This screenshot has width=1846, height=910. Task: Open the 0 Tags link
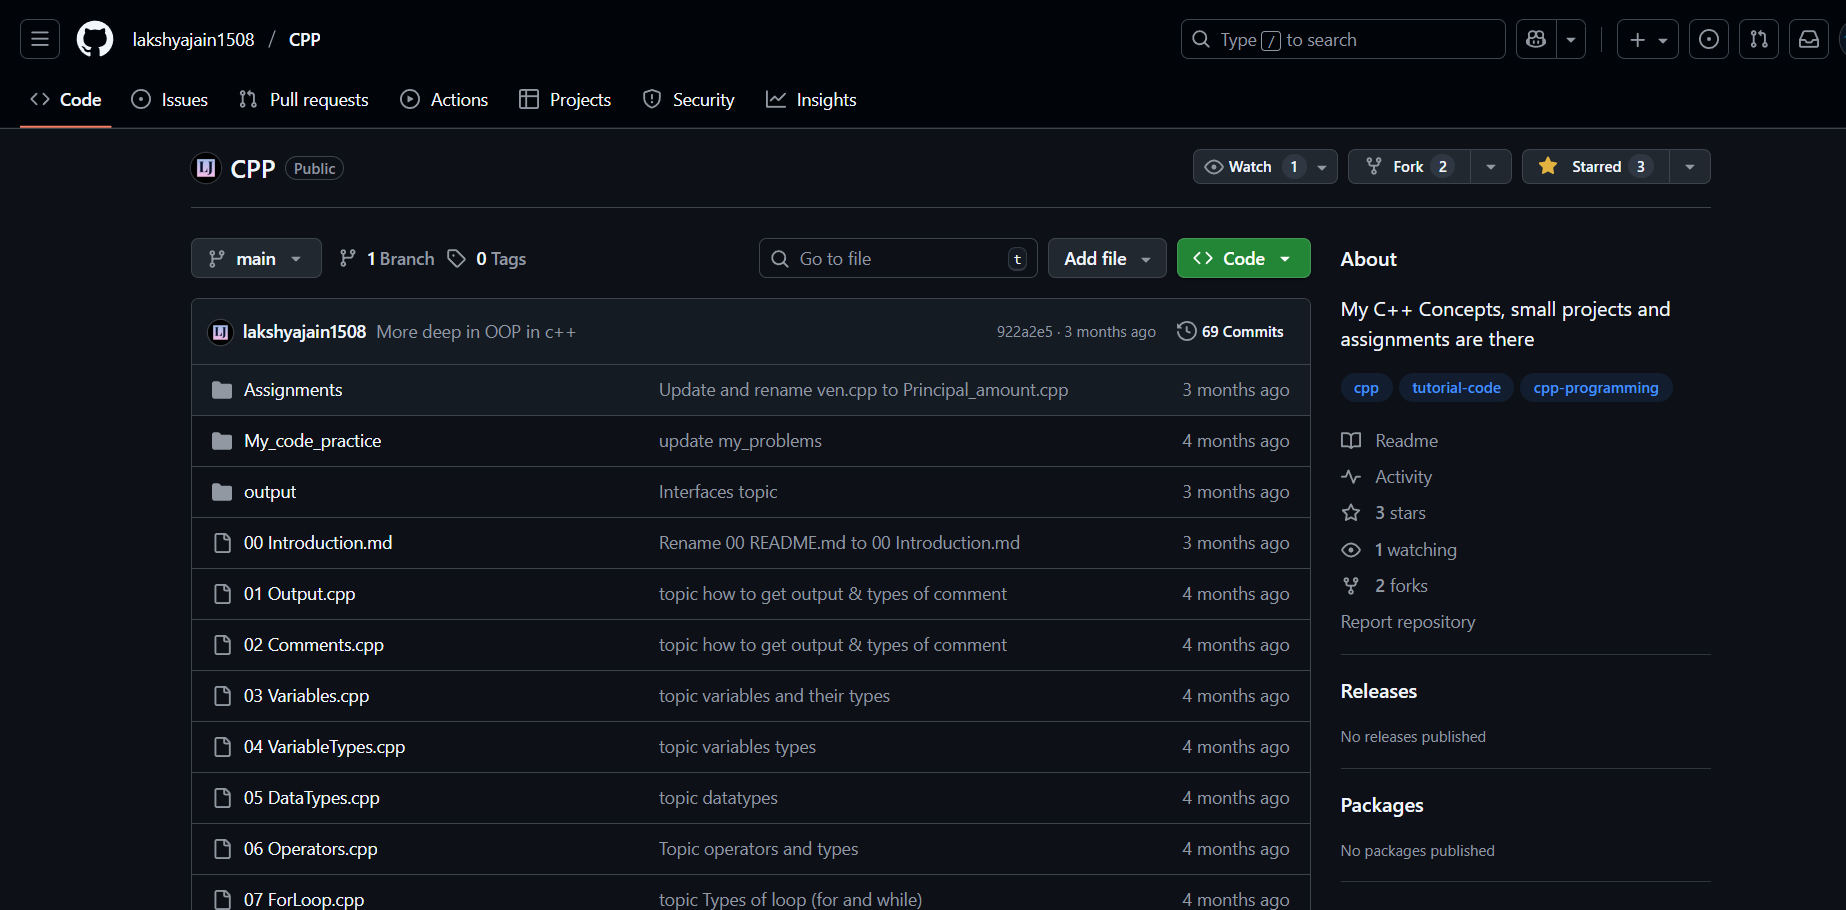point(487,259)
